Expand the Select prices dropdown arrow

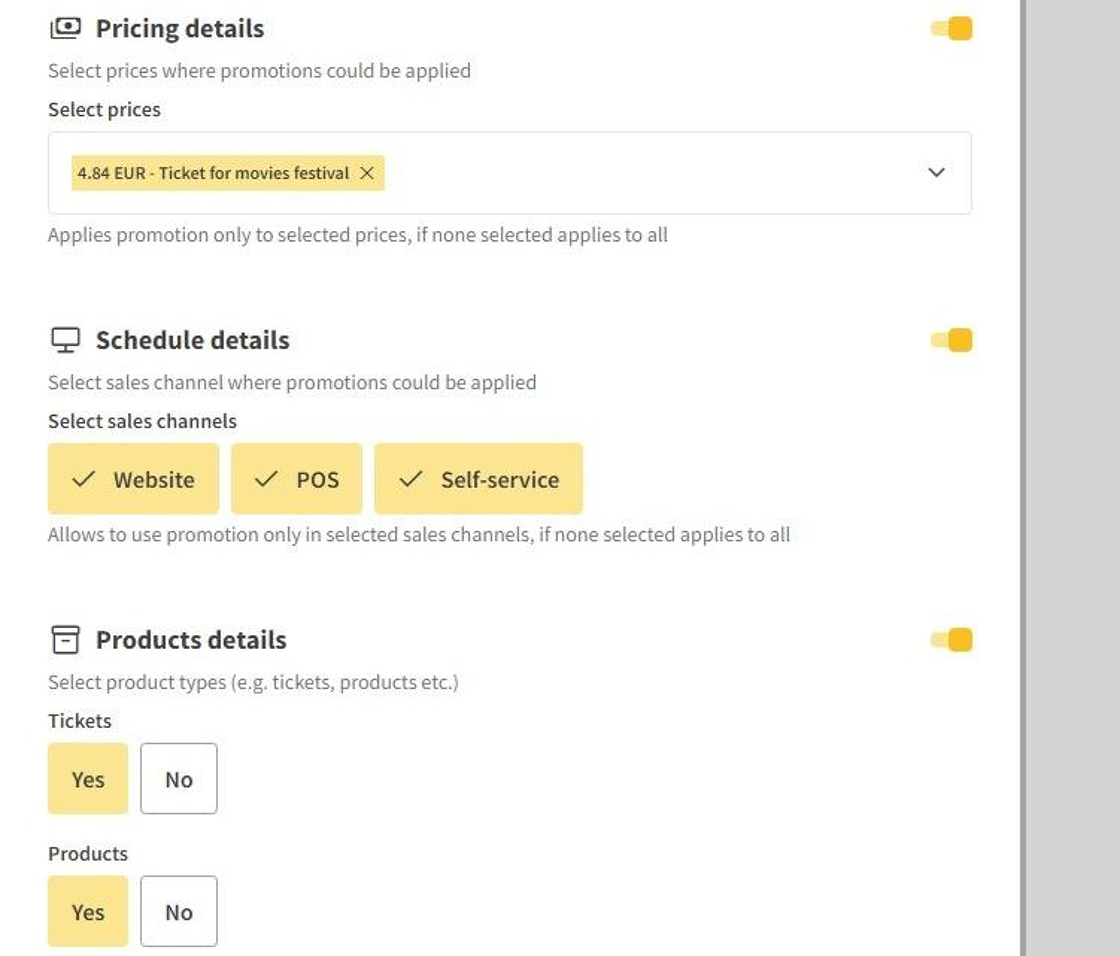(936, 173)
